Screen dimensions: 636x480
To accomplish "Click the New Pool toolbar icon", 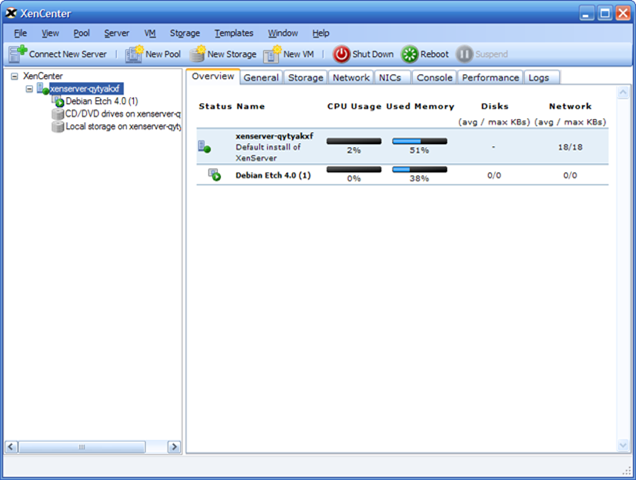I will tap(134, 54).
